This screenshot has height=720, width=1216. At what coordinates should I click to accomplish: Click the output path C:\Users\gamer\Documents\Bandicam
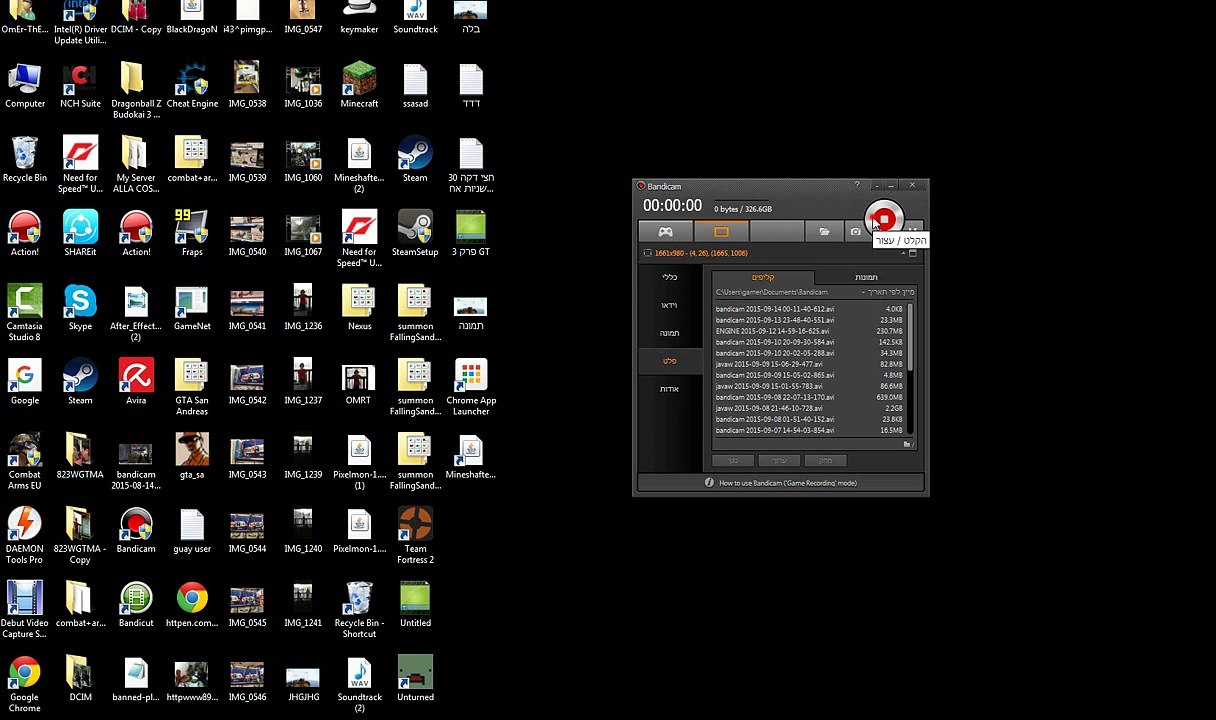point(772,292)
